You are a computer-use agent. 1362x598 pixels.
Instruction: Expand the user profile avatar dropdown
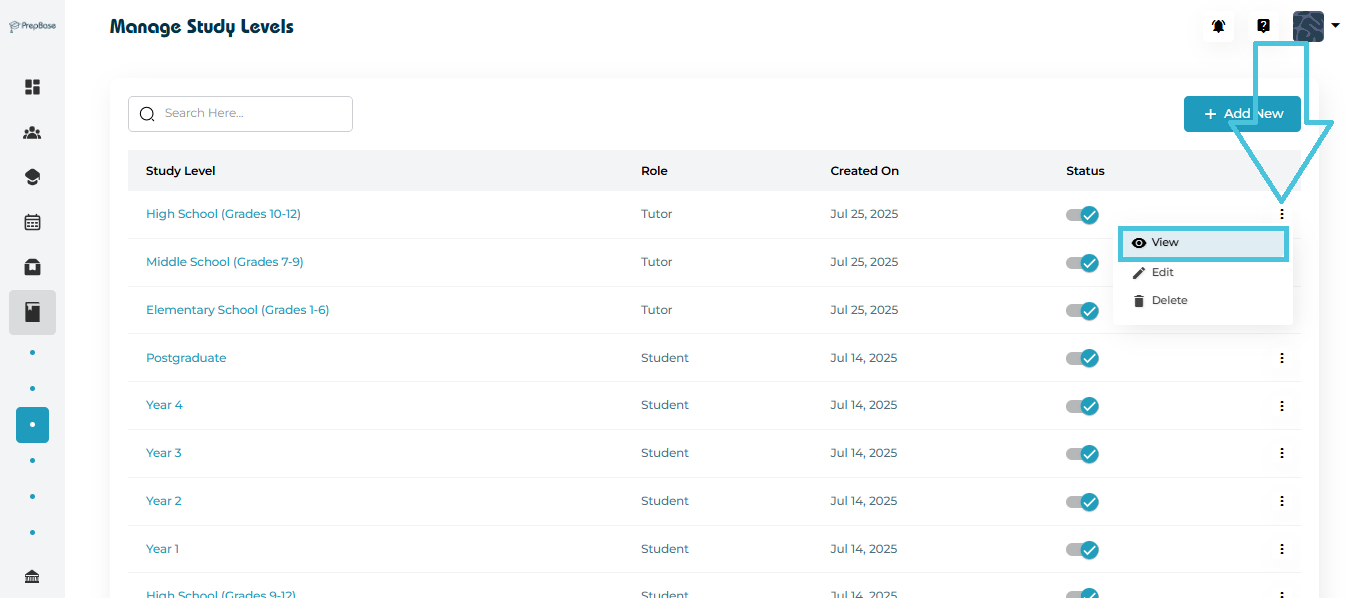tap(1315, 27)
